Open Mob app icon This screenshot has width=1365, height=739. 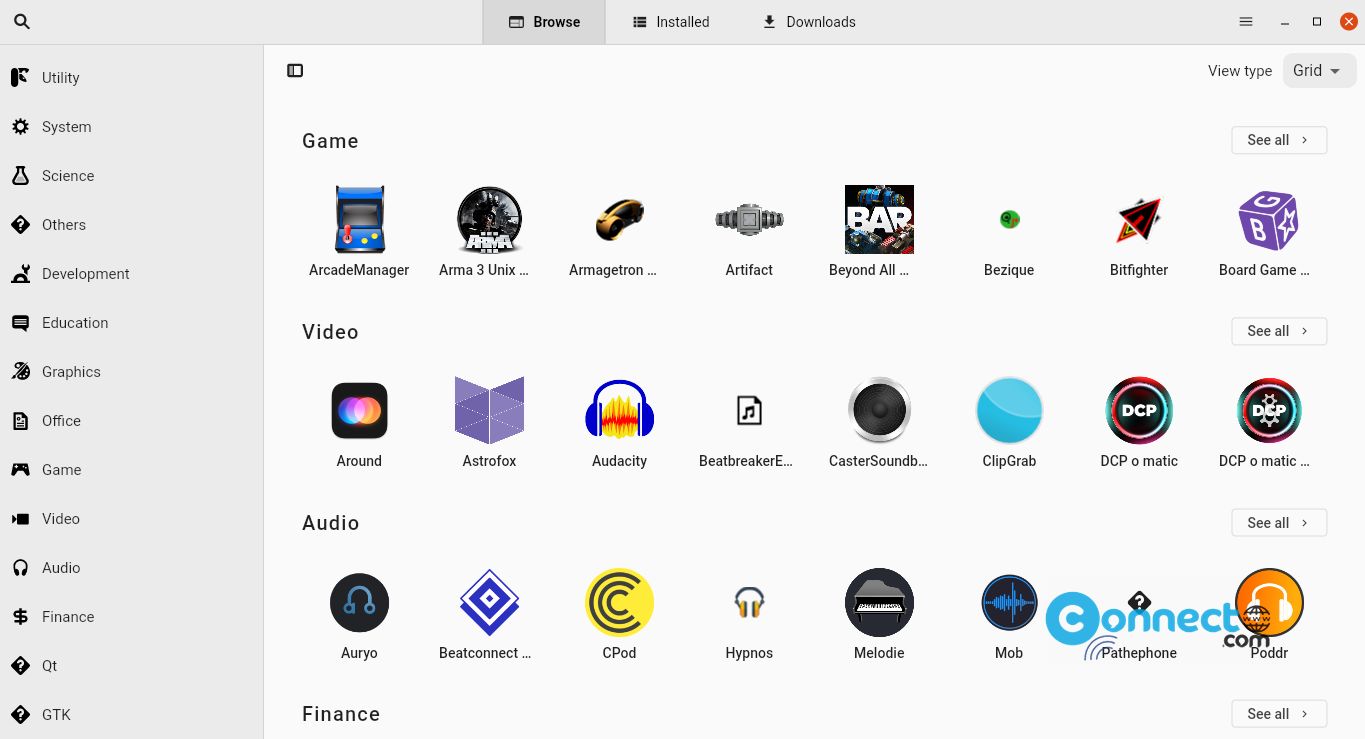(1009, 603)
